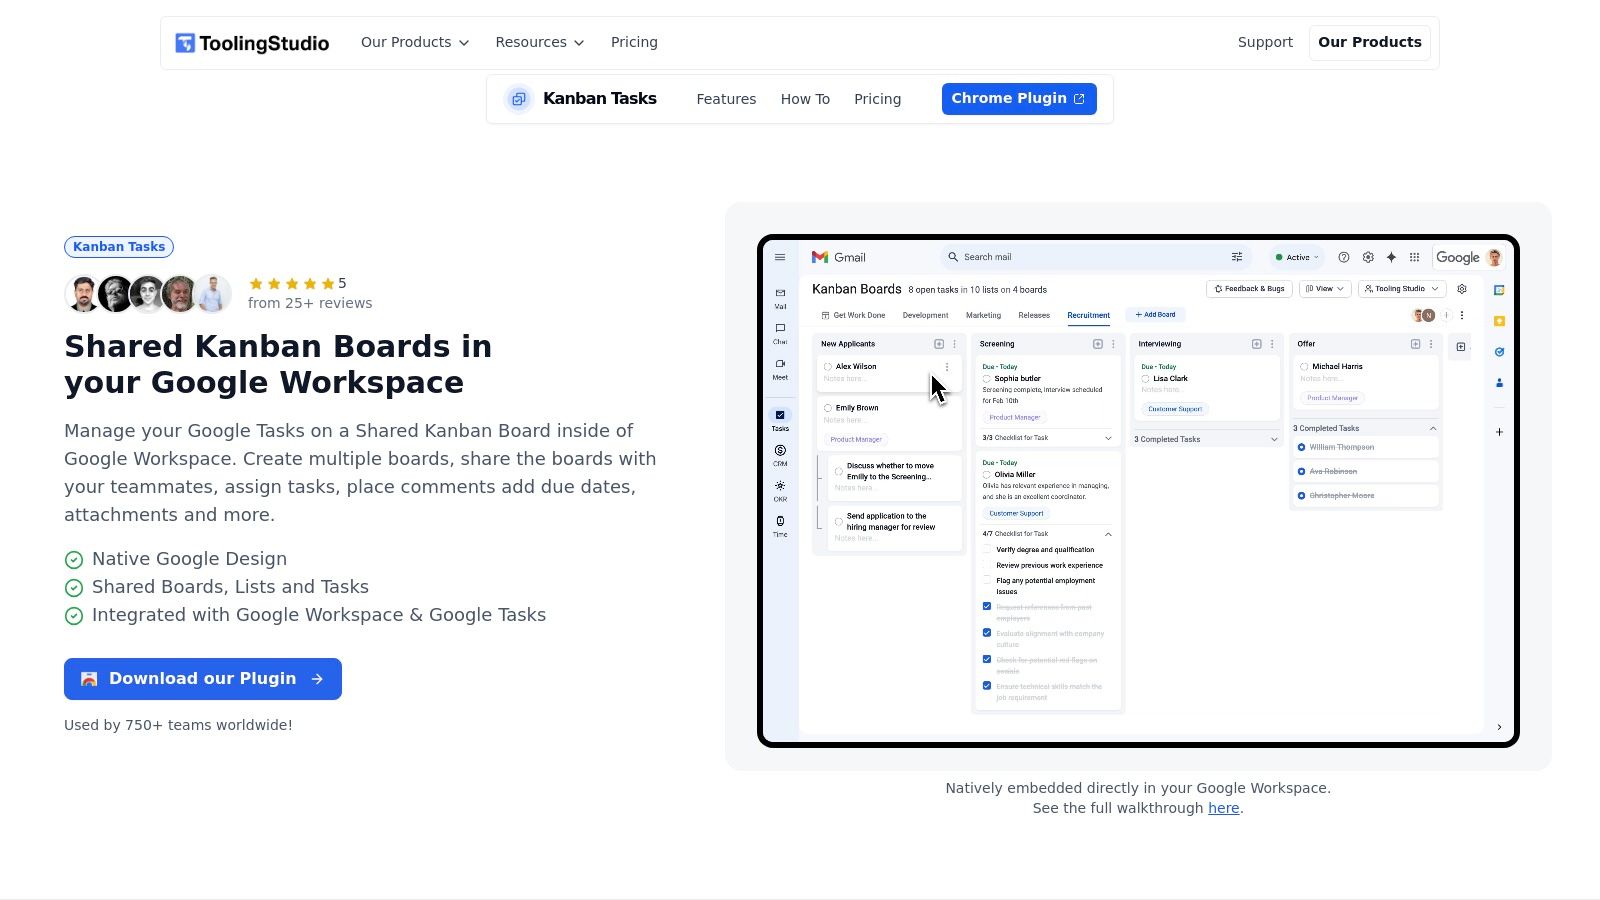Open Features in Kanban Tasks subnav
The height and width of the screenshot is (900, 1600).
[x=726, y=99]
